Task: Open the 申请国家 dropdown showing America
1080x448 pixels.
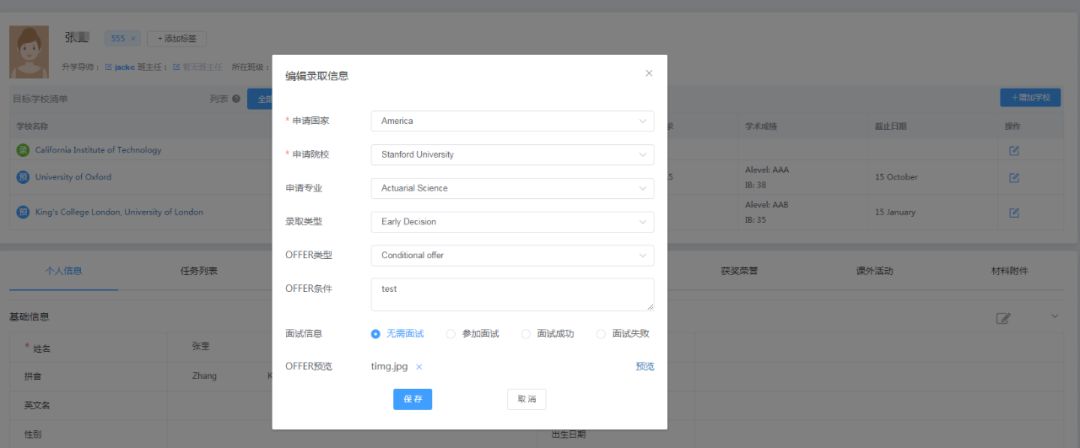Action: 512,121
